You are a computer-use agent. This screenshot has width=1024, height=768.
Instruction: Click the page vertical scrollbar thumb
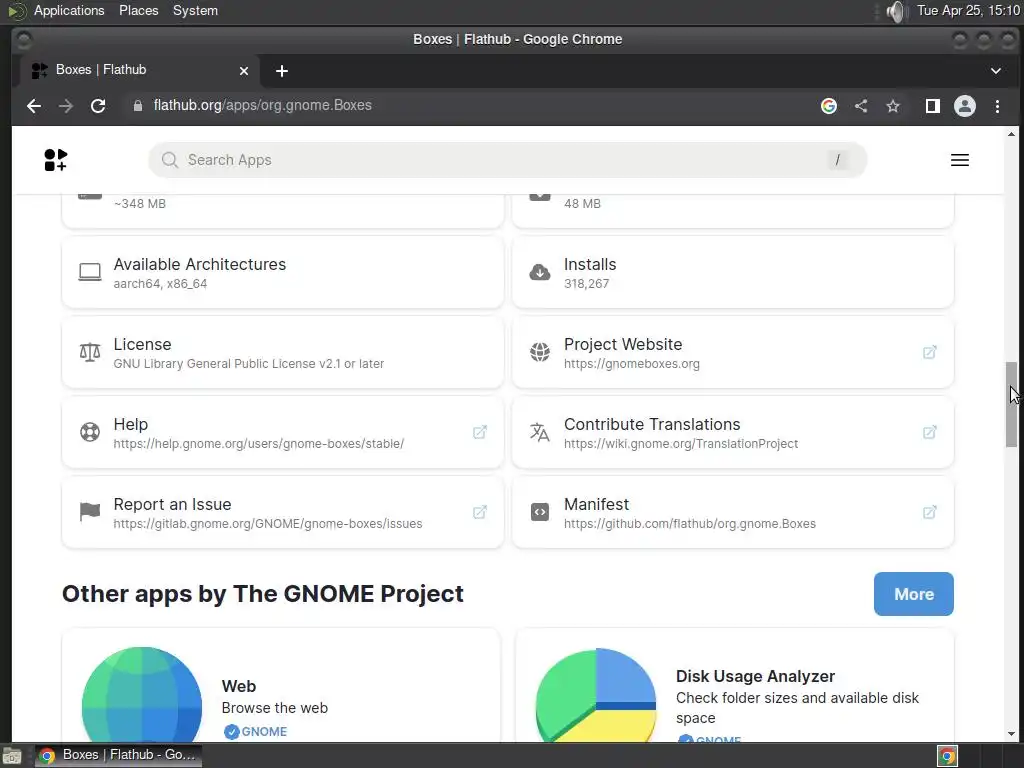[1011, 404]
